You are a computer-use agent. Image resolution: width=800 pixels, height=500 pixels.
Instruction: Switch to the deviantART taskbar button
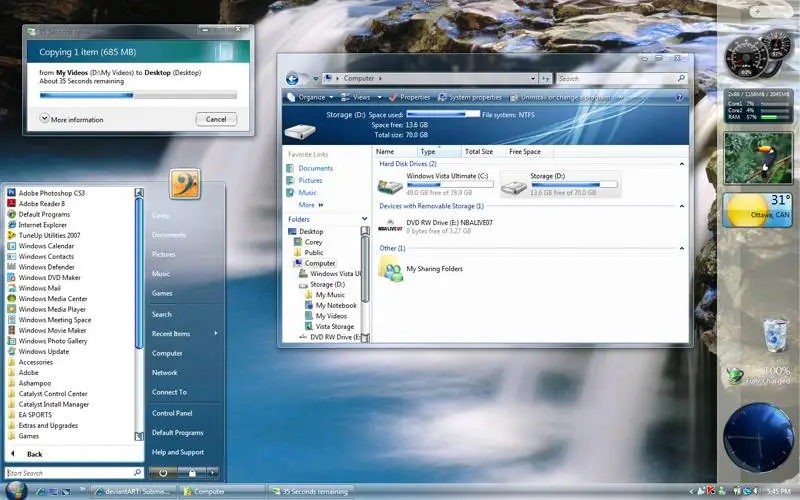(134, 492)
